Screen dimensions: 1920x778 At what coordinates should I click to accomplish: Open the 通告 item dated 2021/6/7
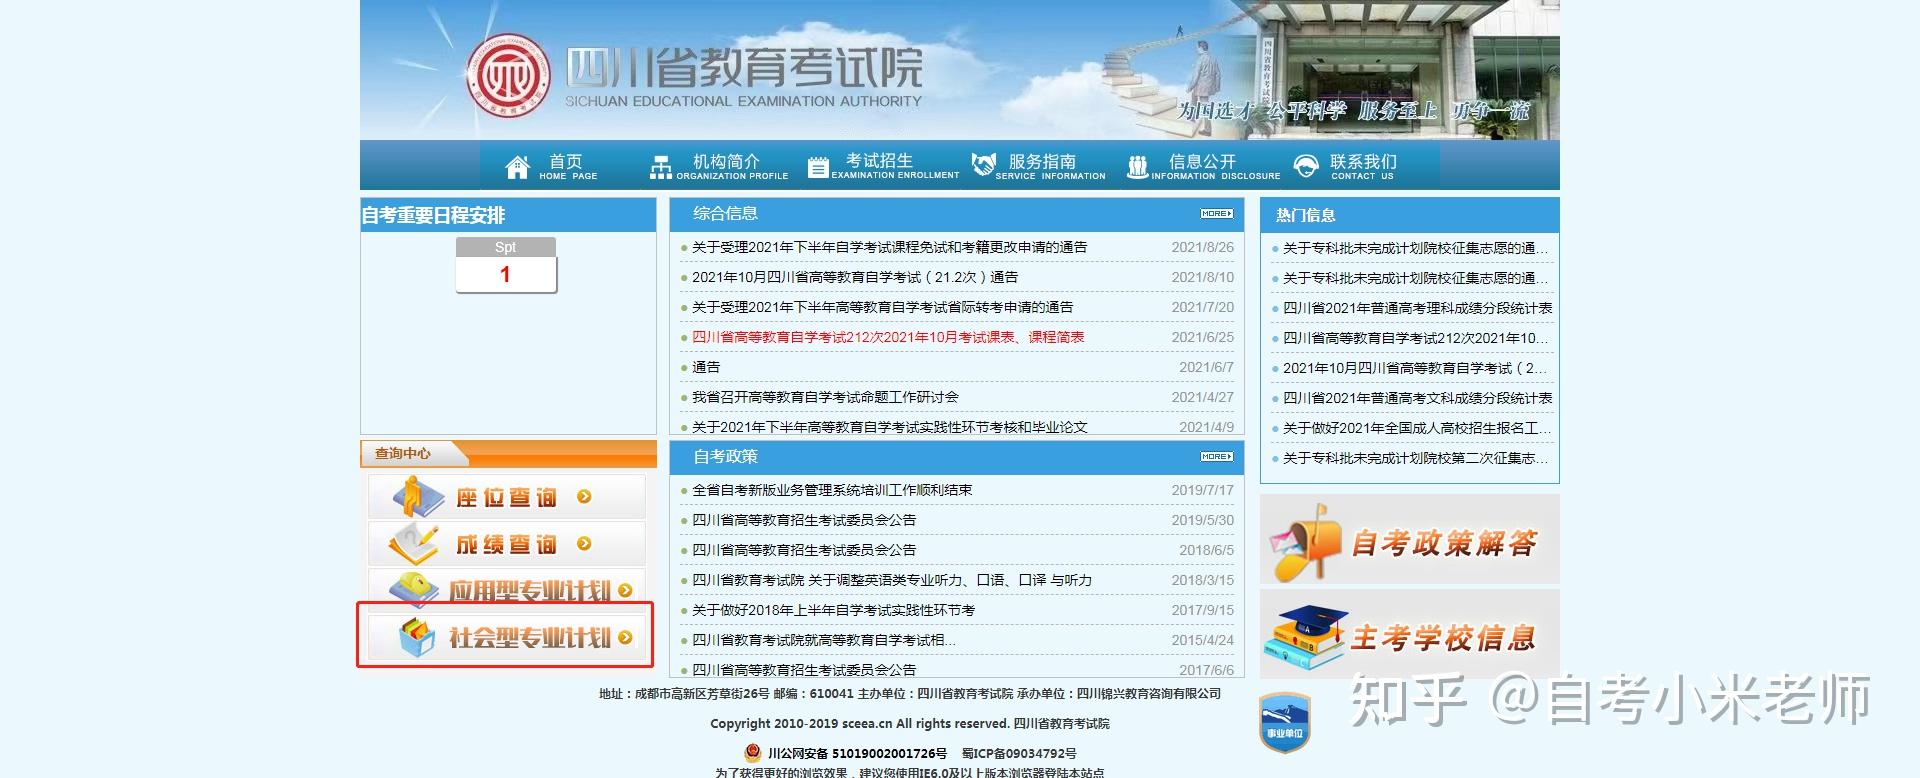[706, 367]
